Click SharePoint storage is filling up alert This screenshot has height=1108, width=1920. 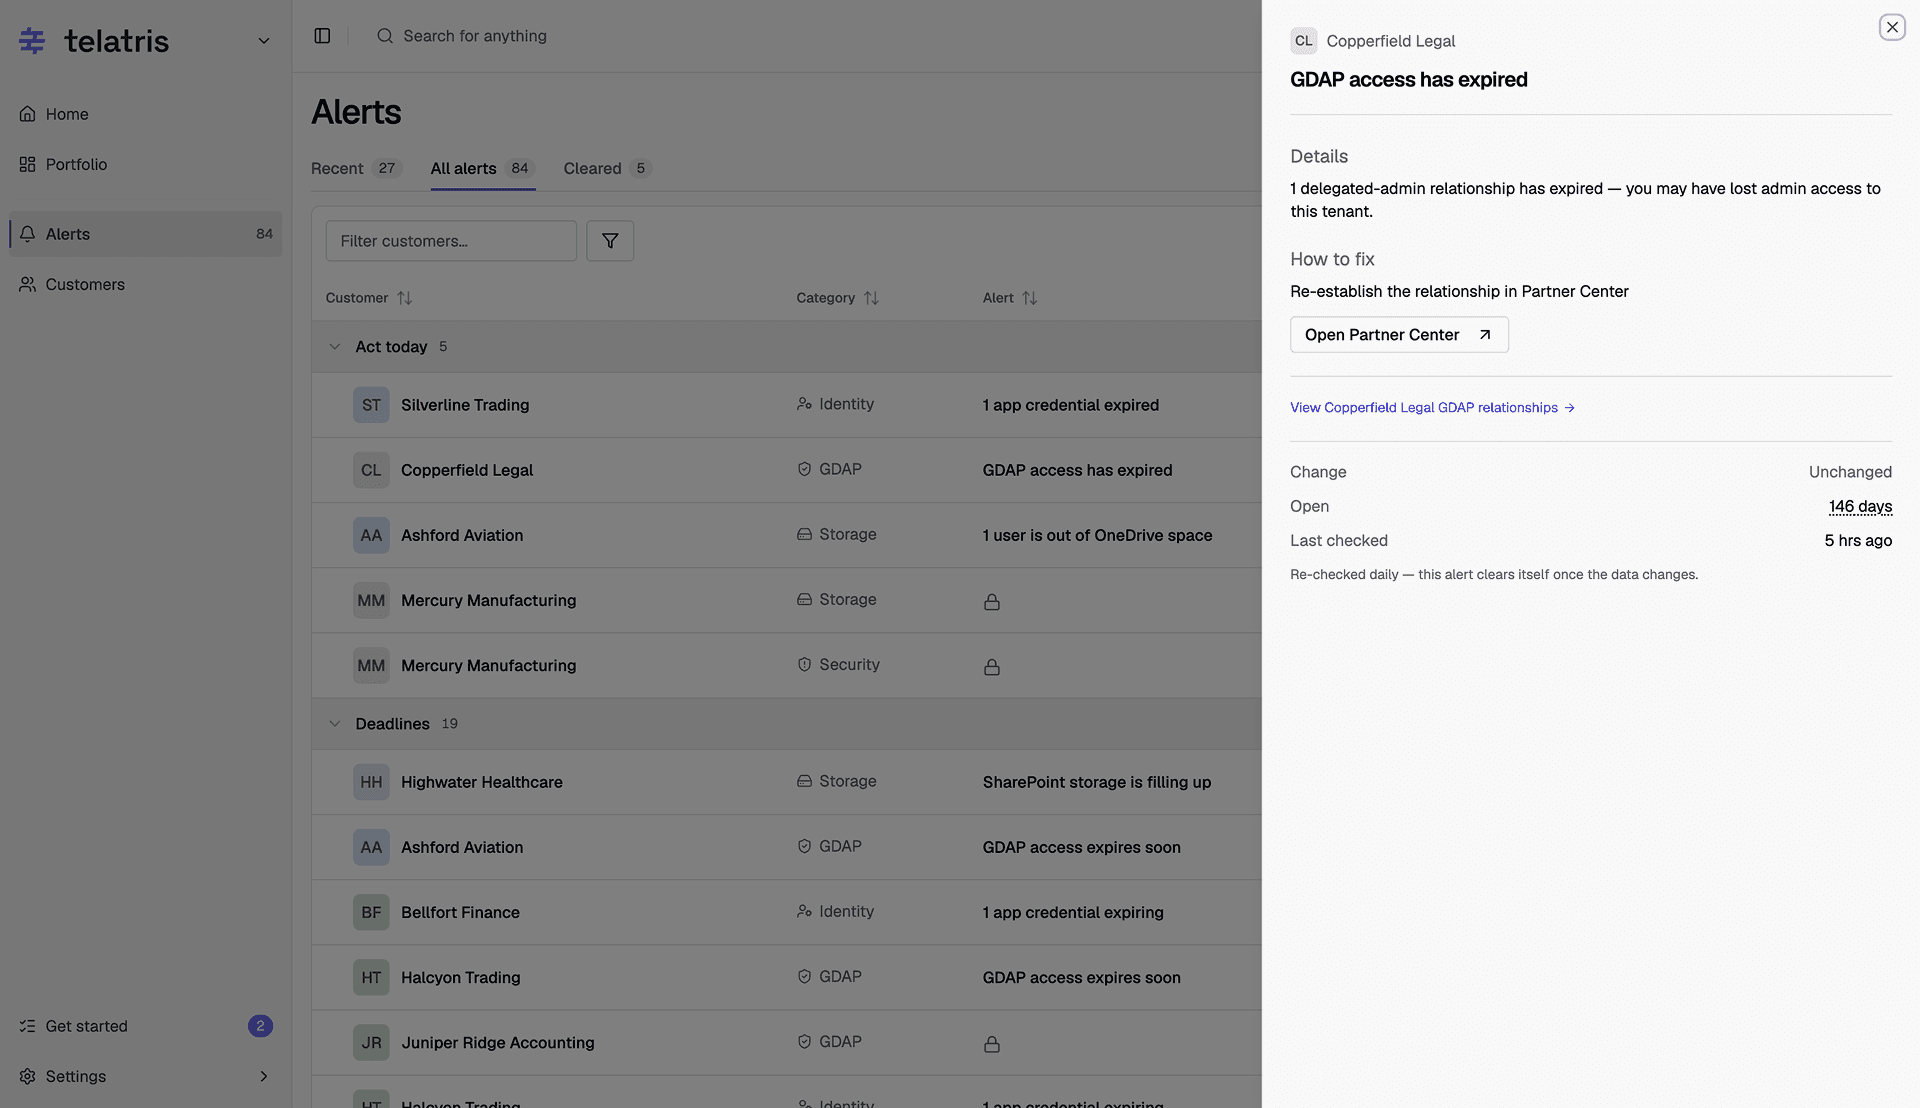(x=1096, y=782)
